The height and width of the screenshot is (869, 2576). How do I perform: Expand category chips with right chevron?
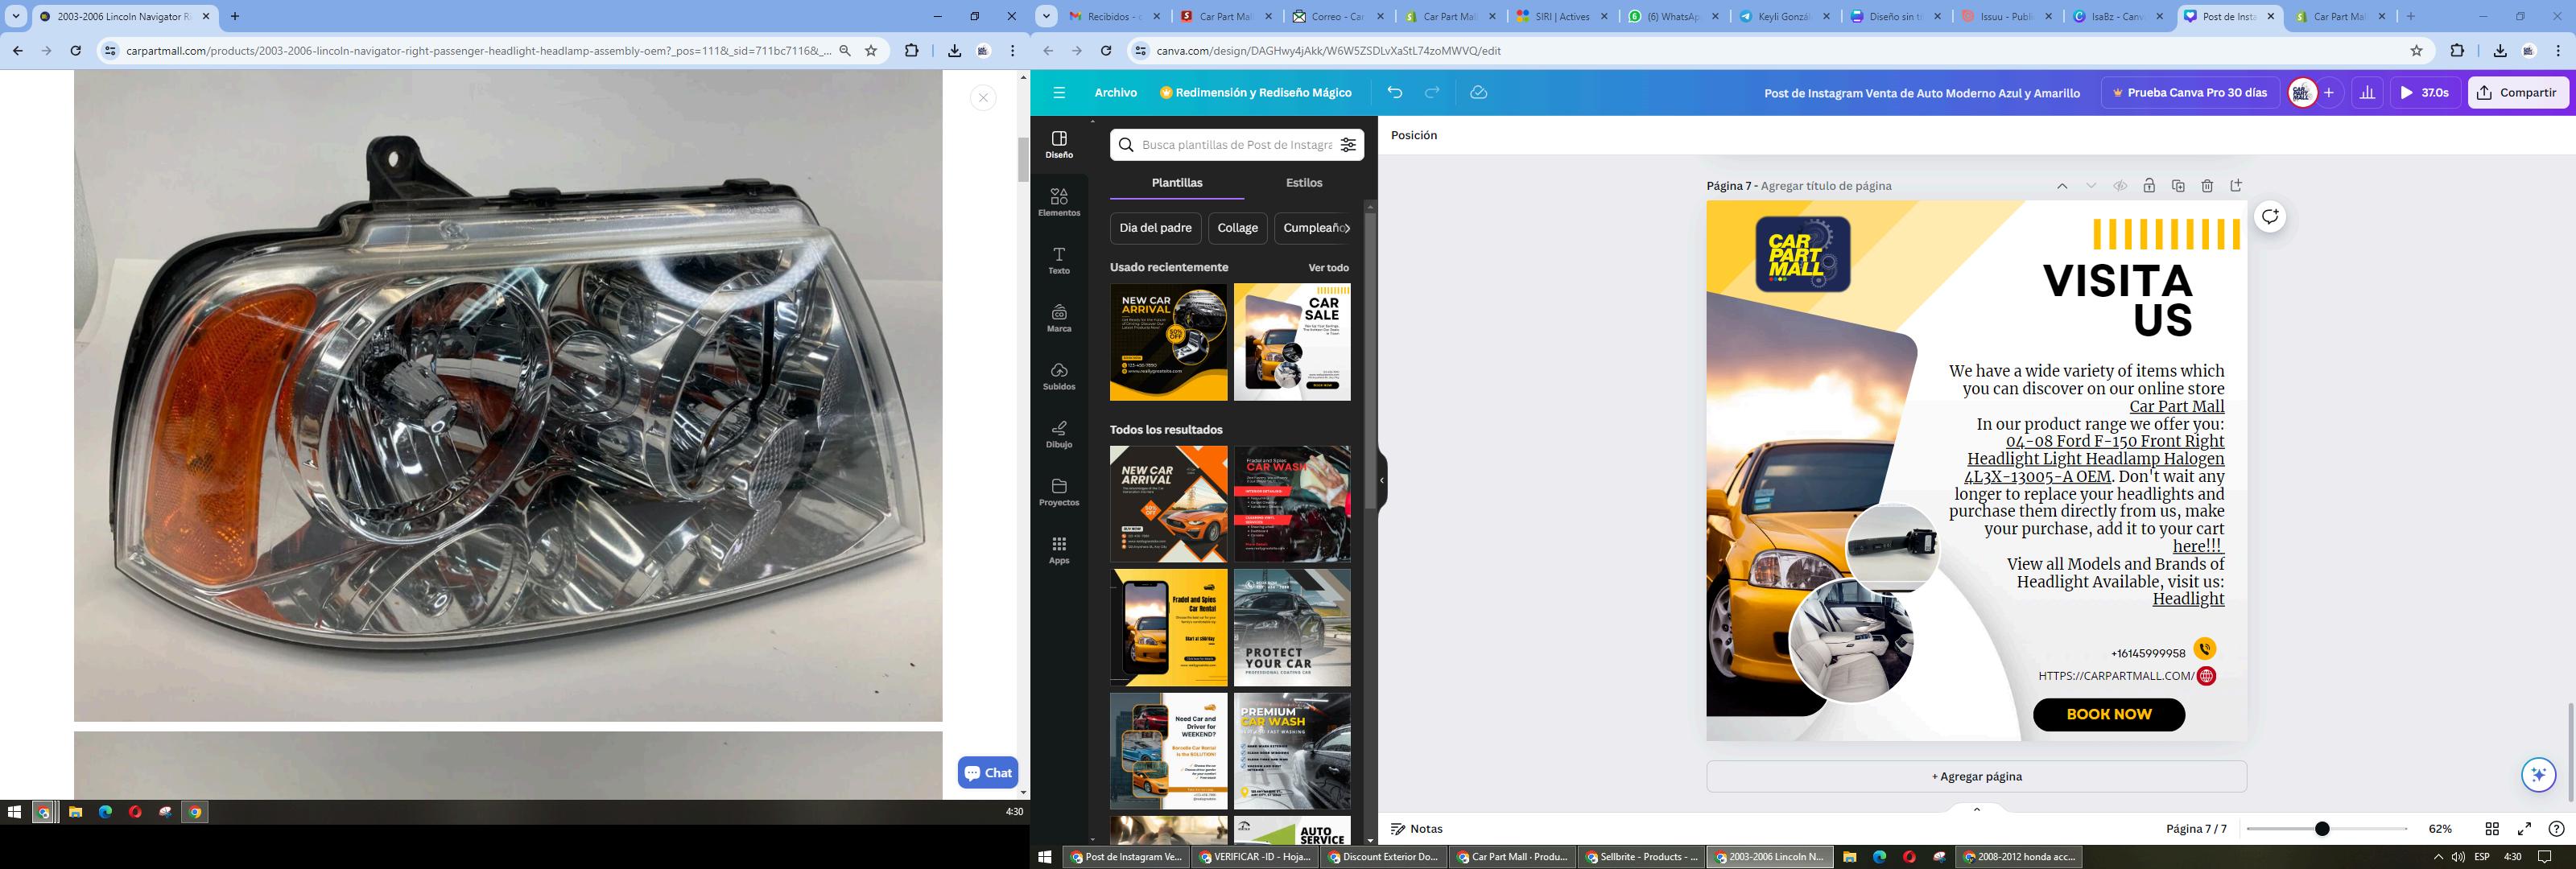click(1346, 228)
